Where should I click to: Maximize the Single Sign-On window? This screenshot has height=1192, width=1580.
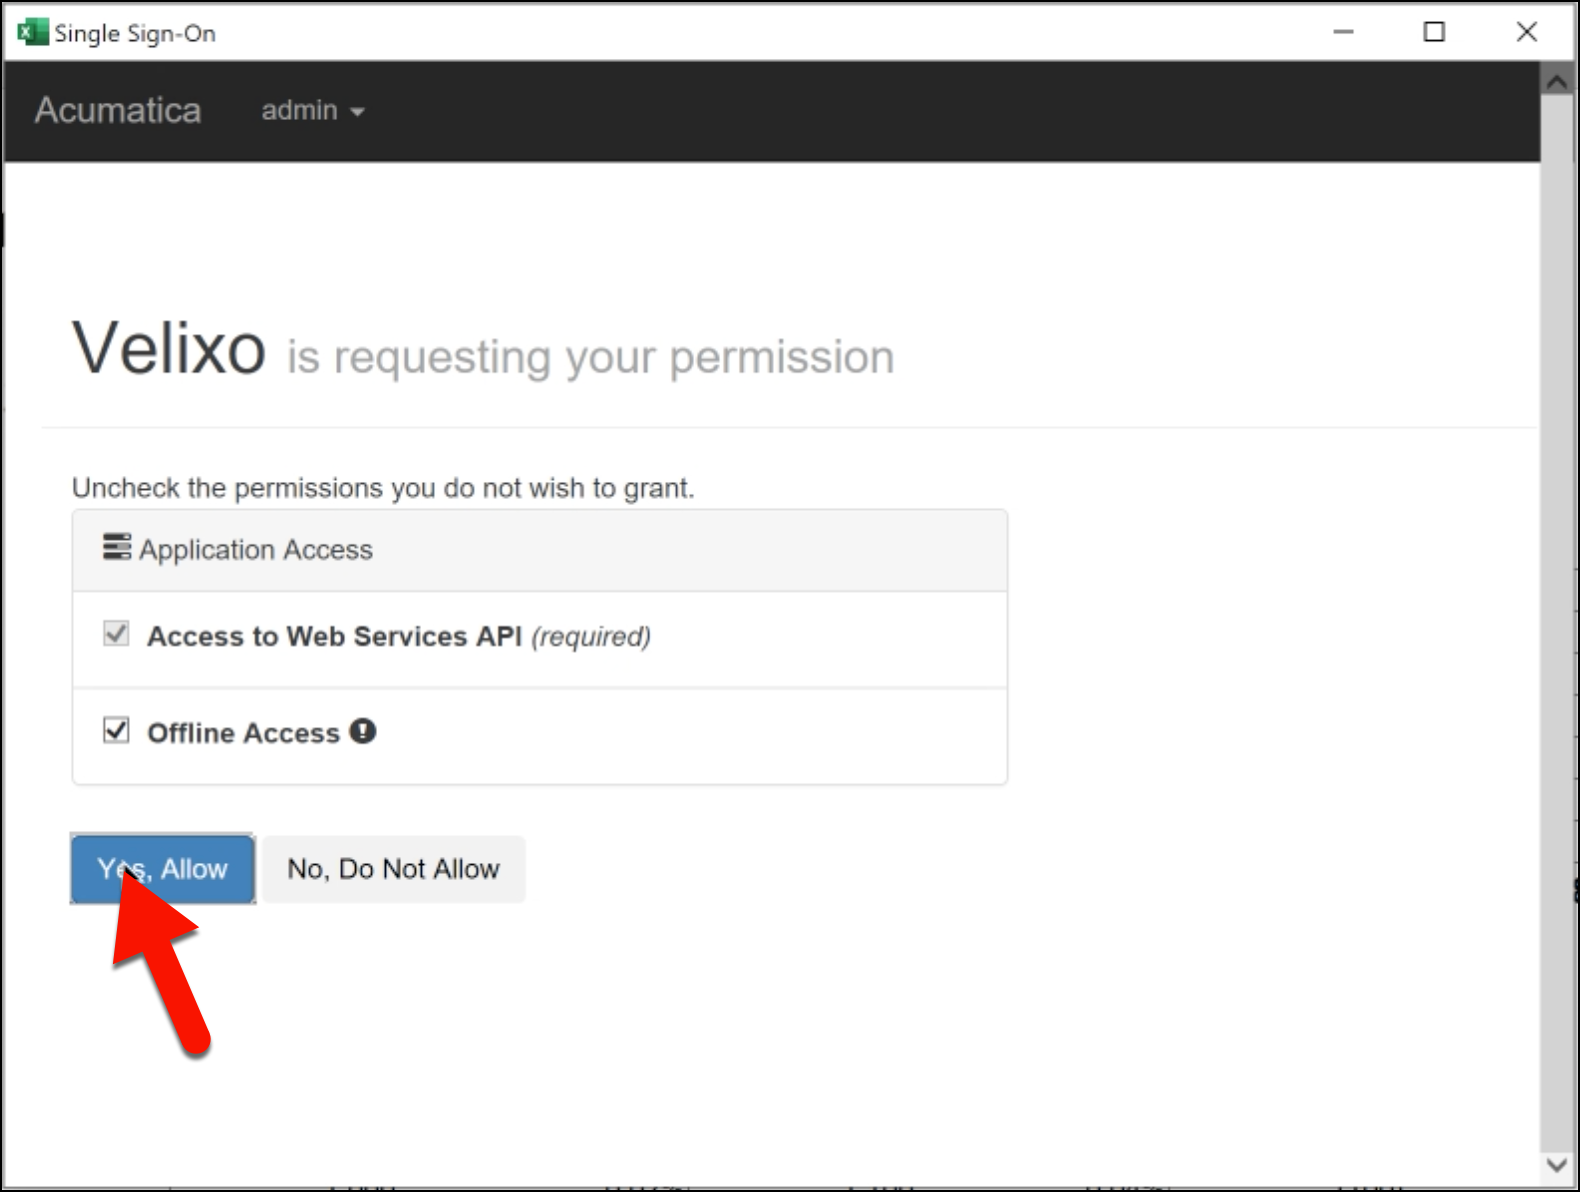tap(1434, 32)
